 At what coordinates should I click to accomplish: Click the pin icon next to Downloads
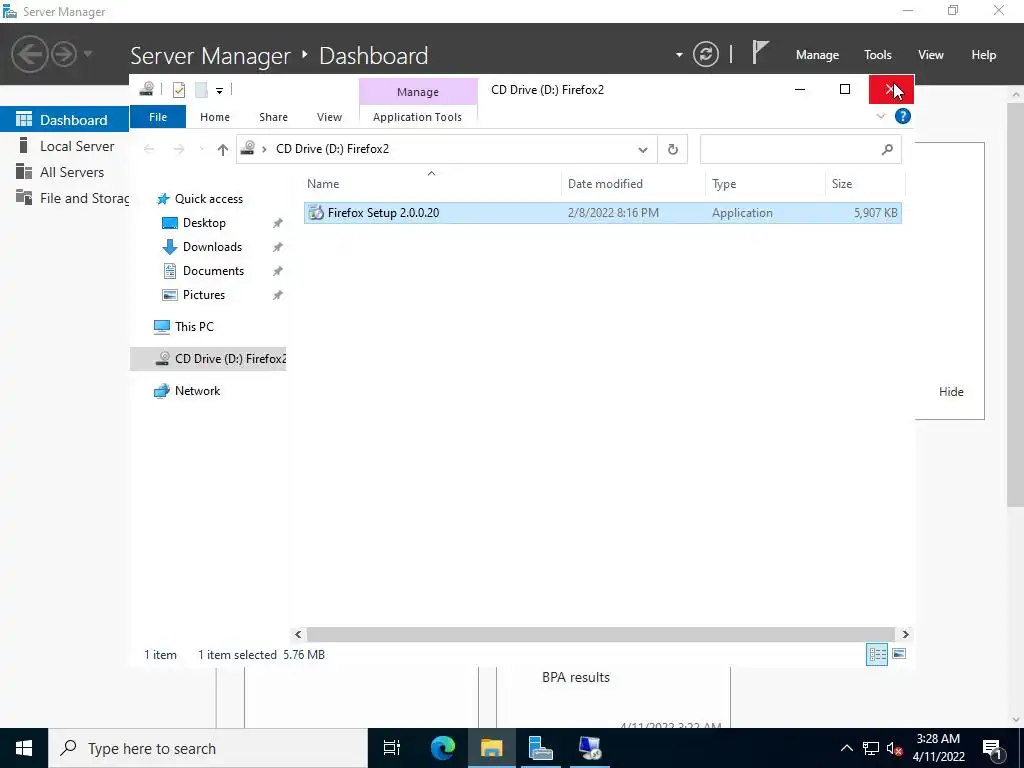click(x=278, y=247)
